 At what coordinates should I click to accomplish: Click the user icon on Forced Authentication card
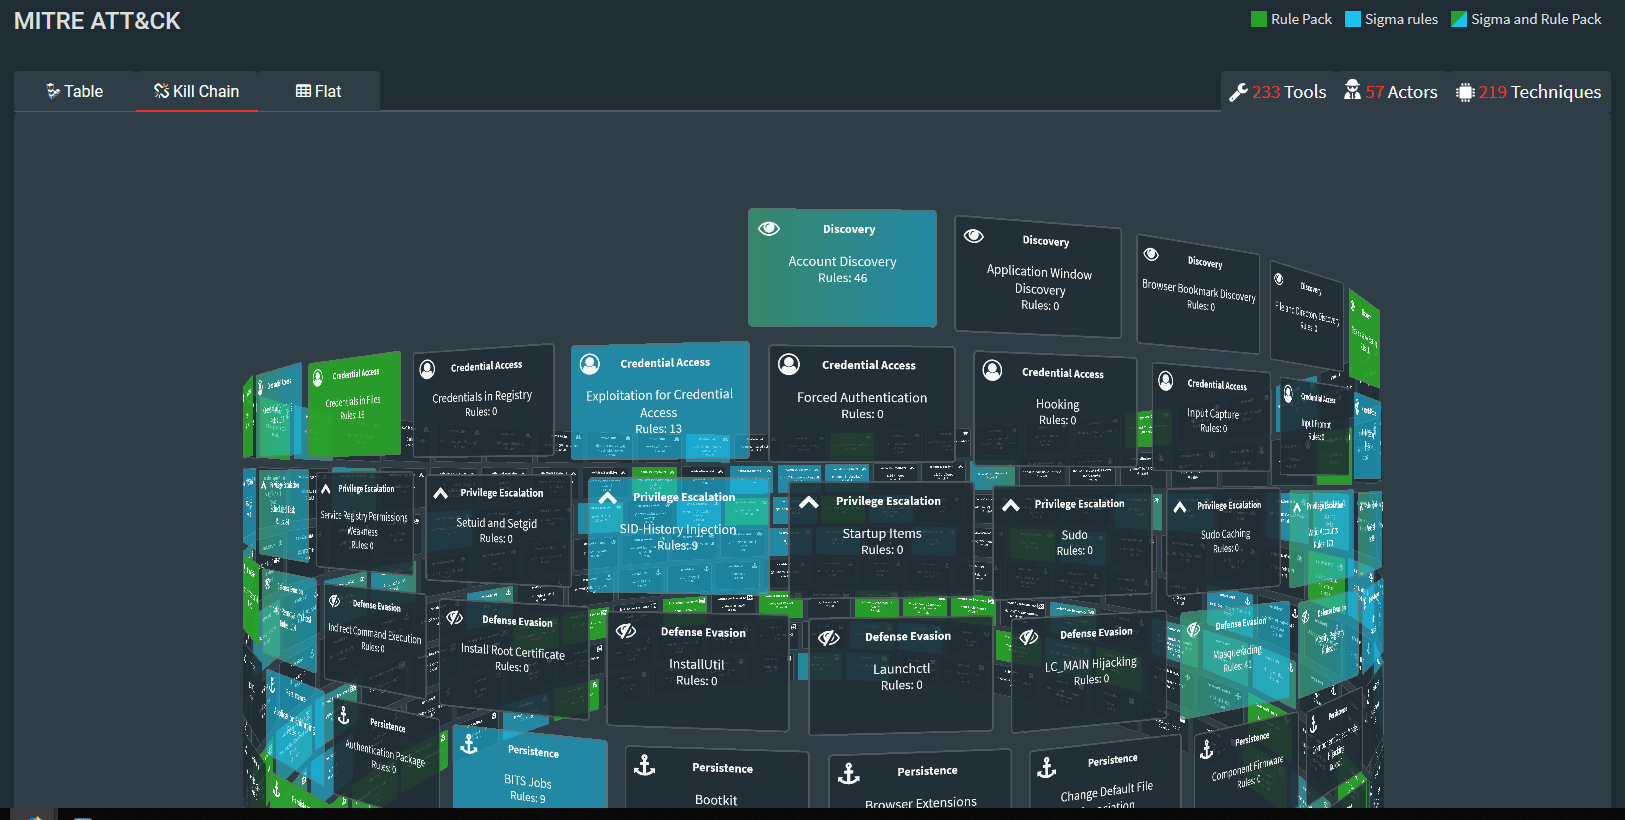[x=789, y=364]
